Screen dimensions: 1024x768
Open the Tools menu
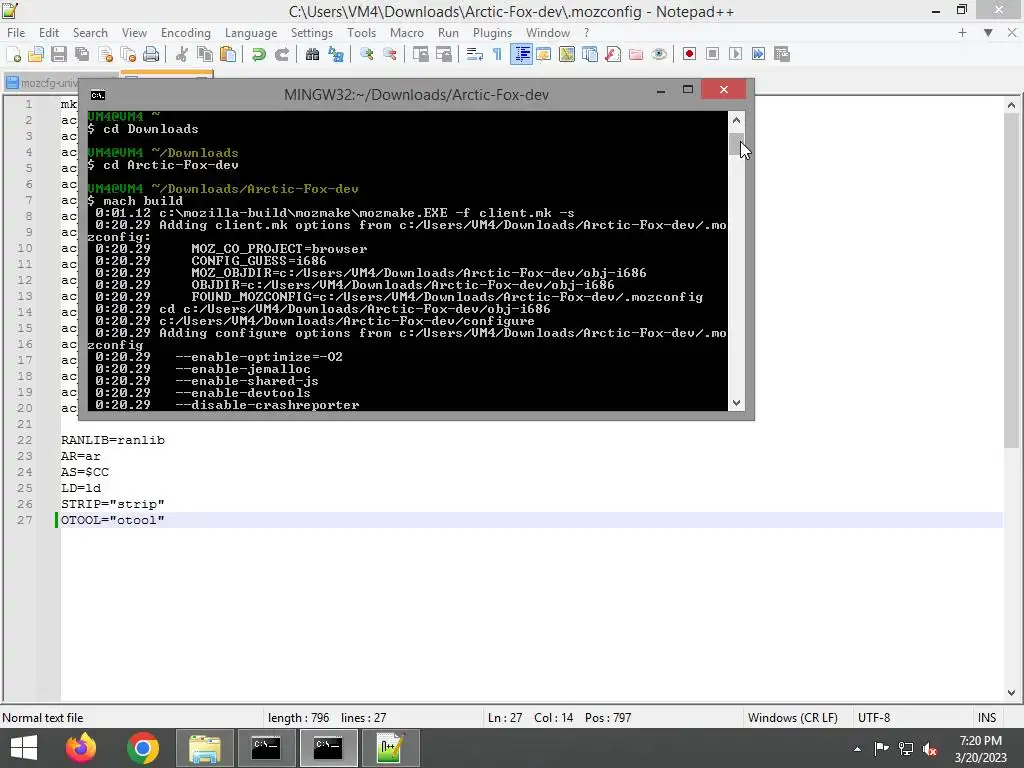362,33
